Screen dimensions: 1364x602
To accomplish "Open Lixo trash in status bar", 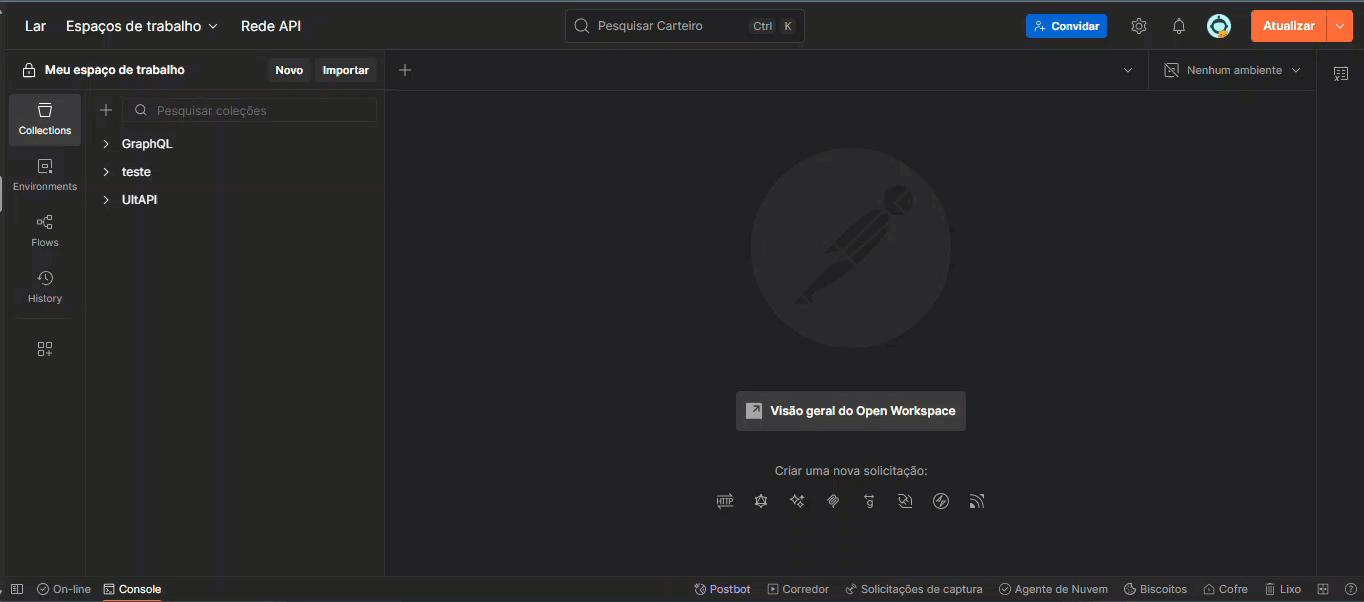I will [1283, 589].
